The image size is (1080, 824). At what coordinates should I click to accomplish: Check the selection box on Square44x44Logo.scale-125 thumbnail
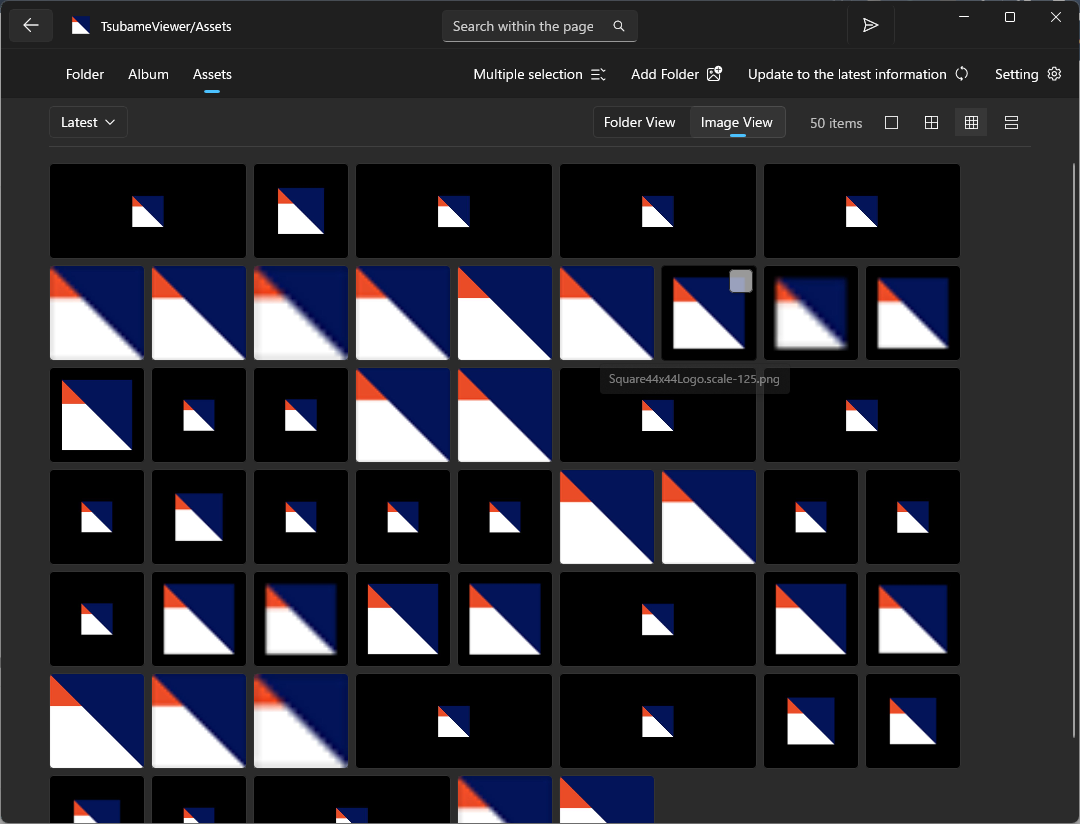(x=741, y=281)
